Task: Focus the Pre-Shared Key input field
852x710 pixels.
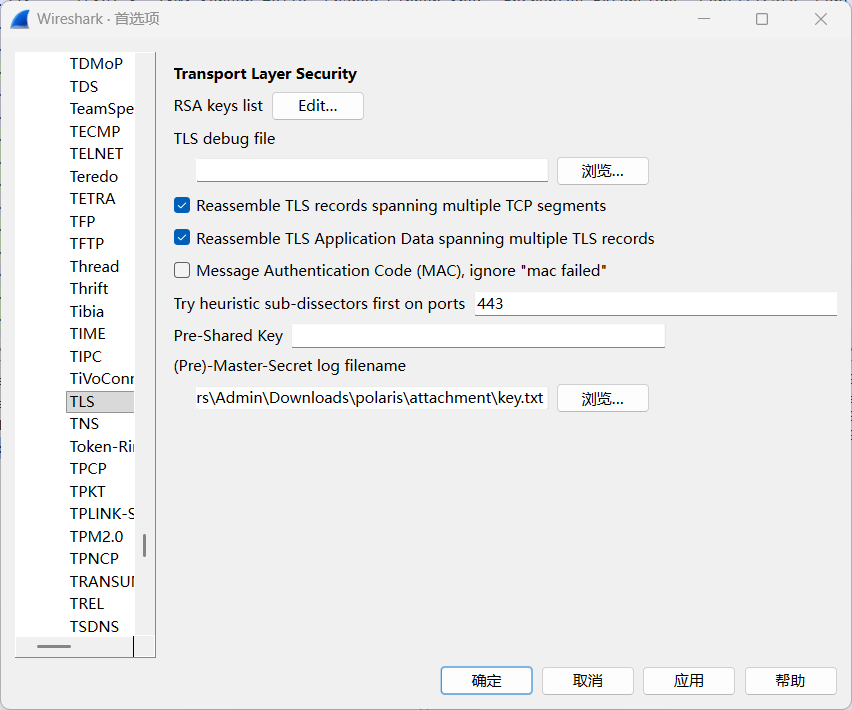Action: [478, 336]
